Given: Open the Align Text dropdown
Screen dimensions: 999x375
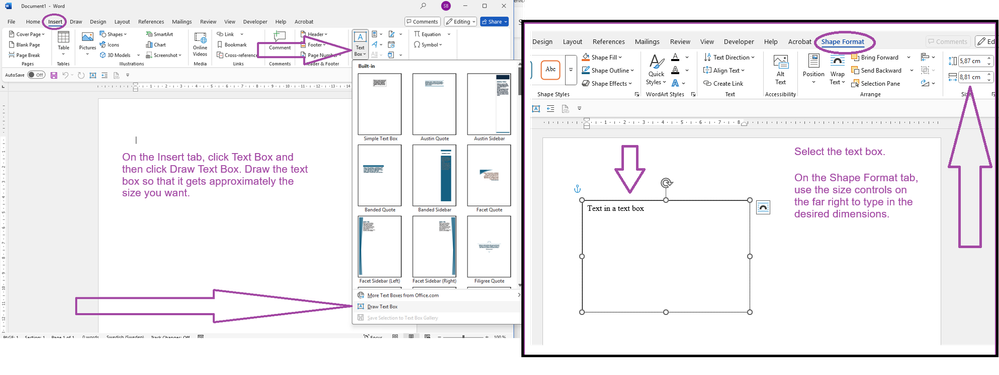Looking at the screenshot, I should (x=724, y=71).
